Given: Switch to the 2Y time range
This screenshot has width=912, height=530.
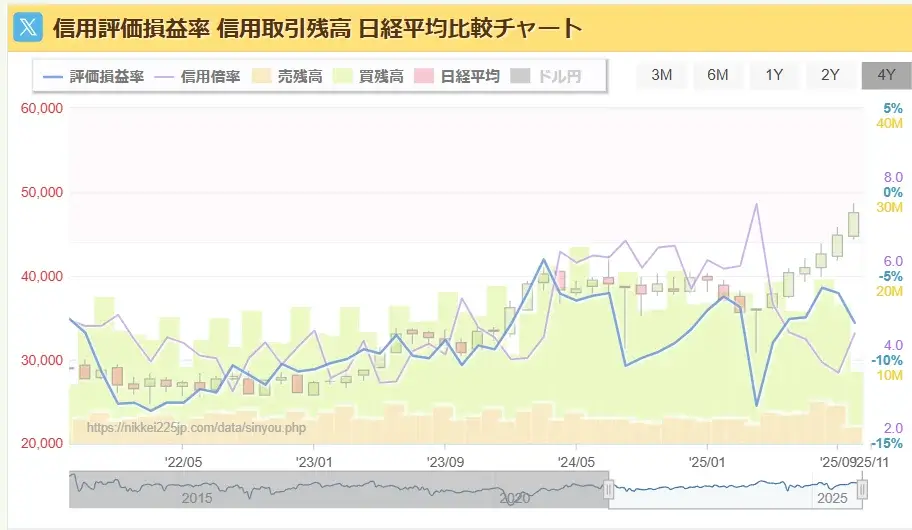Looking at the screenshot, I should click(x=830, y=75).
